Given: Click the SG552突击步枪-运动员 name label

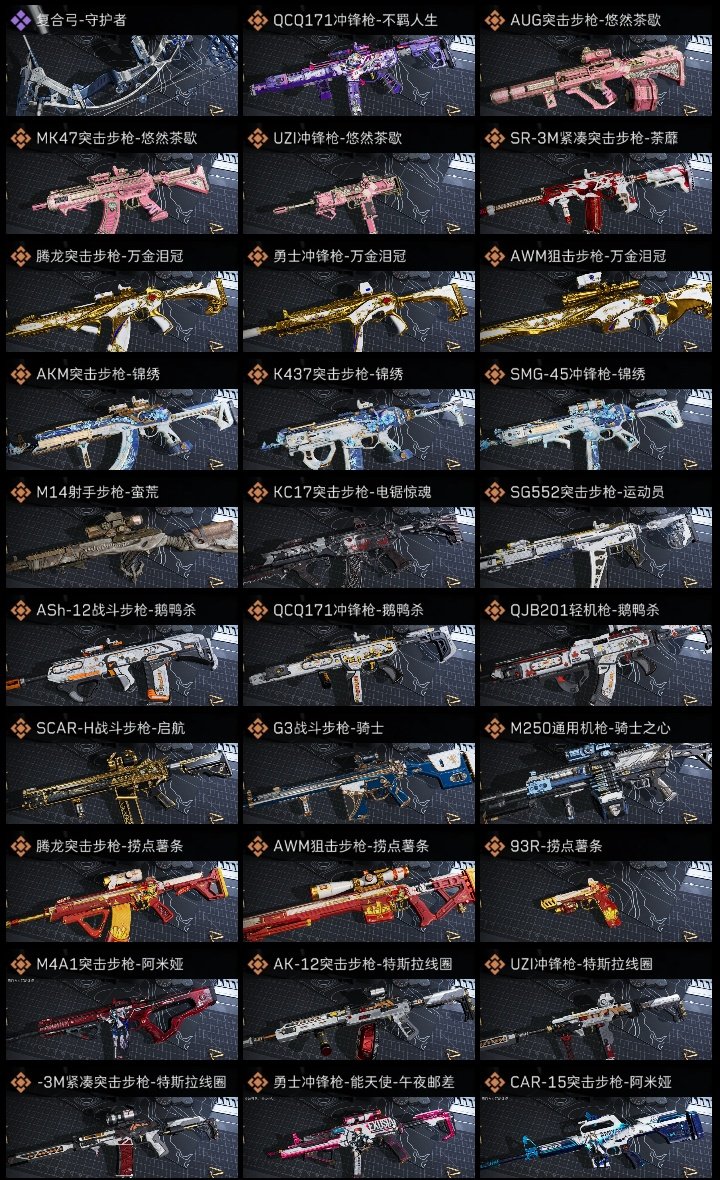Looking at the screenshot, I should point(587,492).
